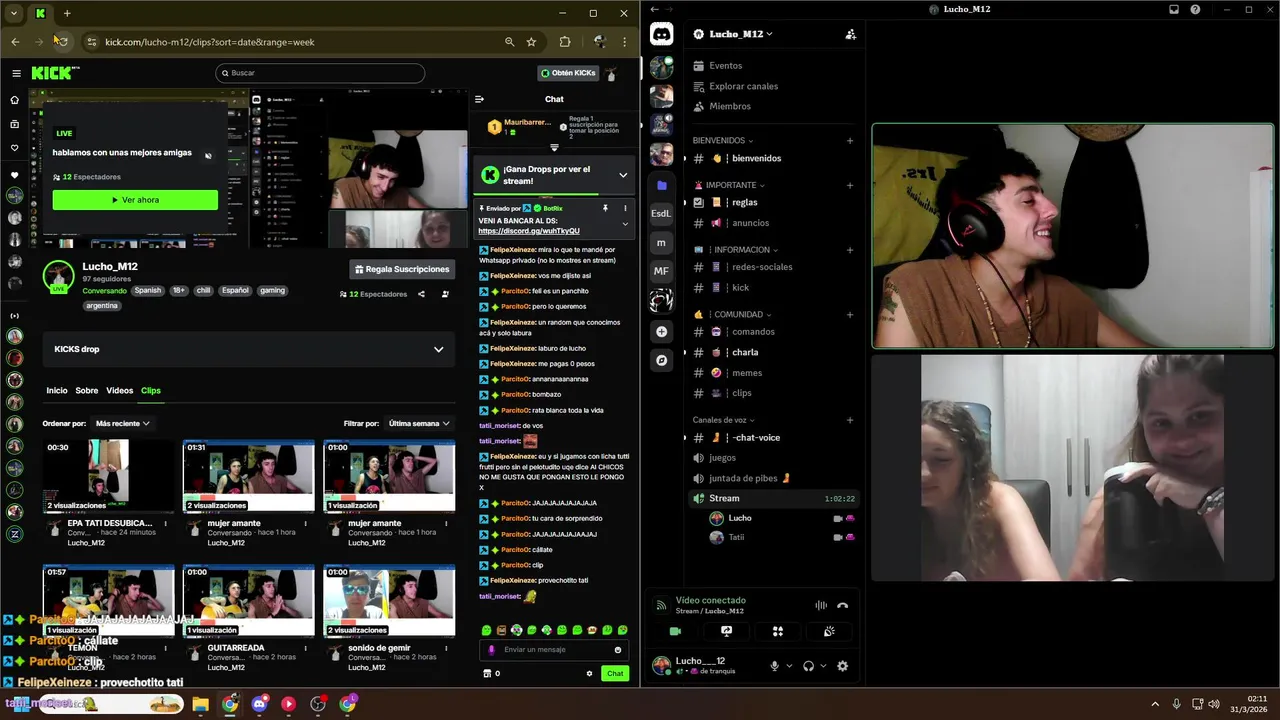Mute Discord microphone

(774, 666)
